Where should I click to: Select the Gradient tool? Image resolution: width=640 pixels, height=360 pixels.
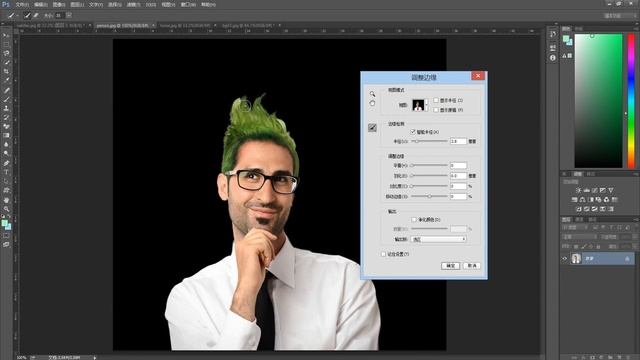tap(6, 136)
